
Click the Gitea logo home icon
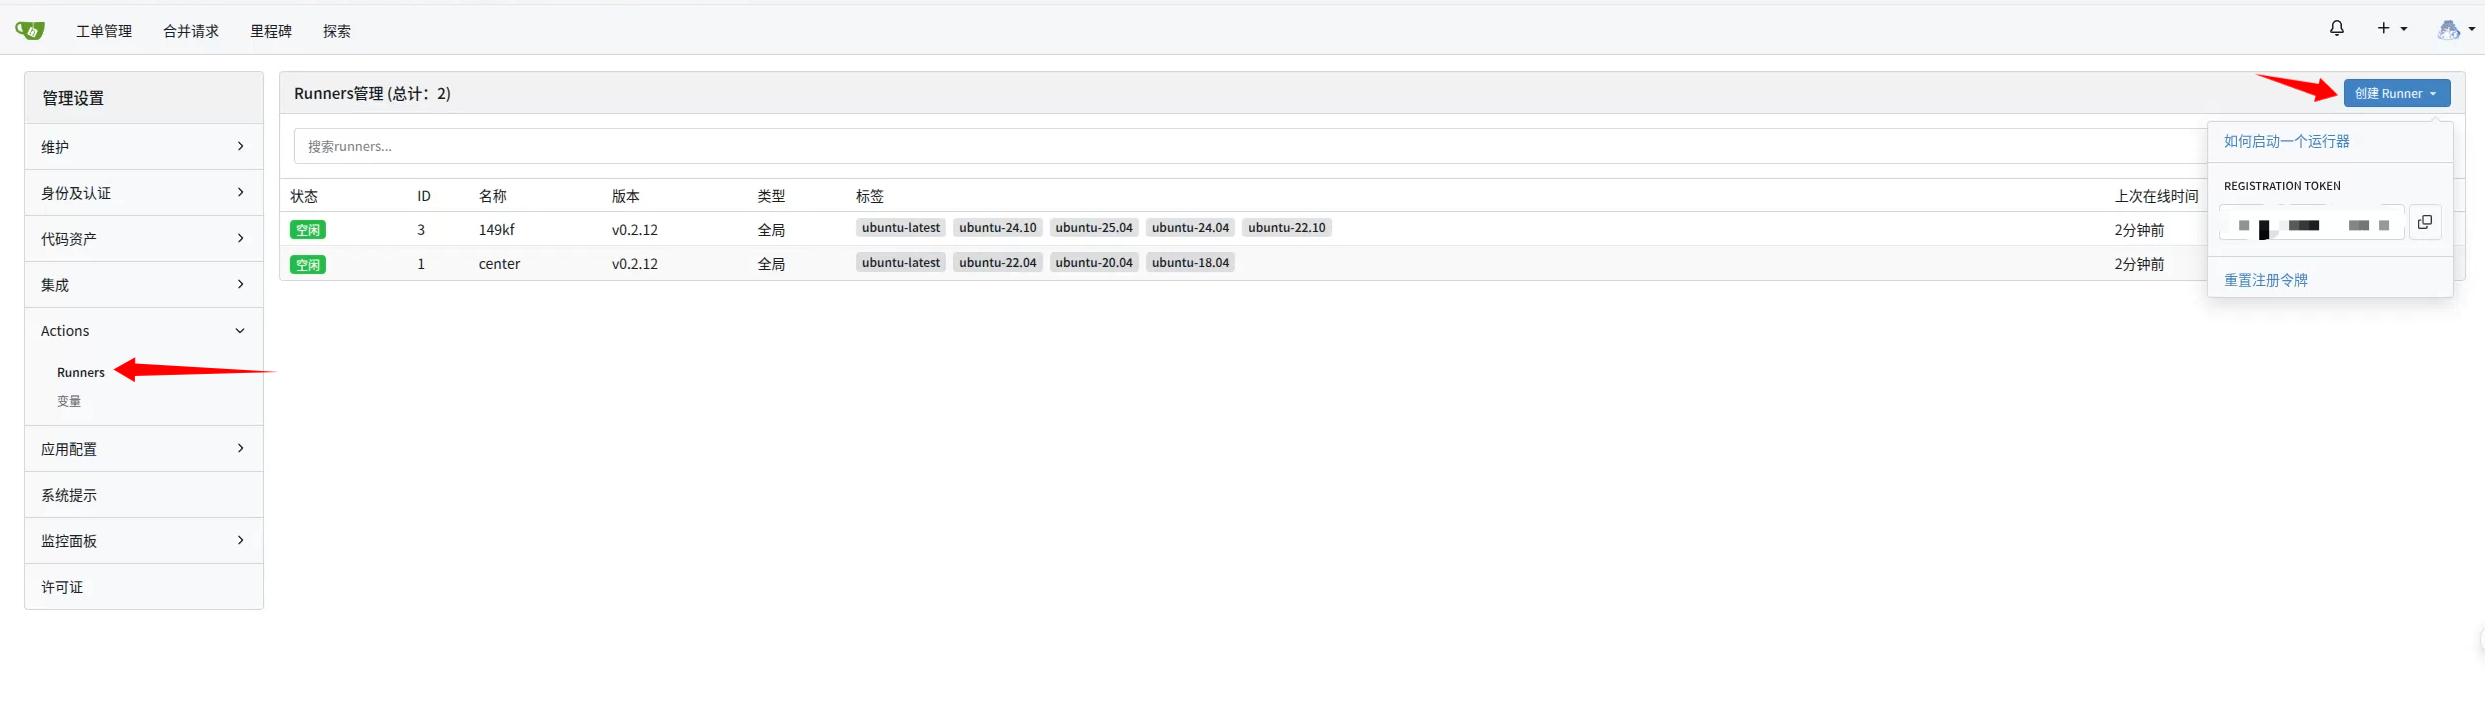pyautogui.click(x=30, y=31)
